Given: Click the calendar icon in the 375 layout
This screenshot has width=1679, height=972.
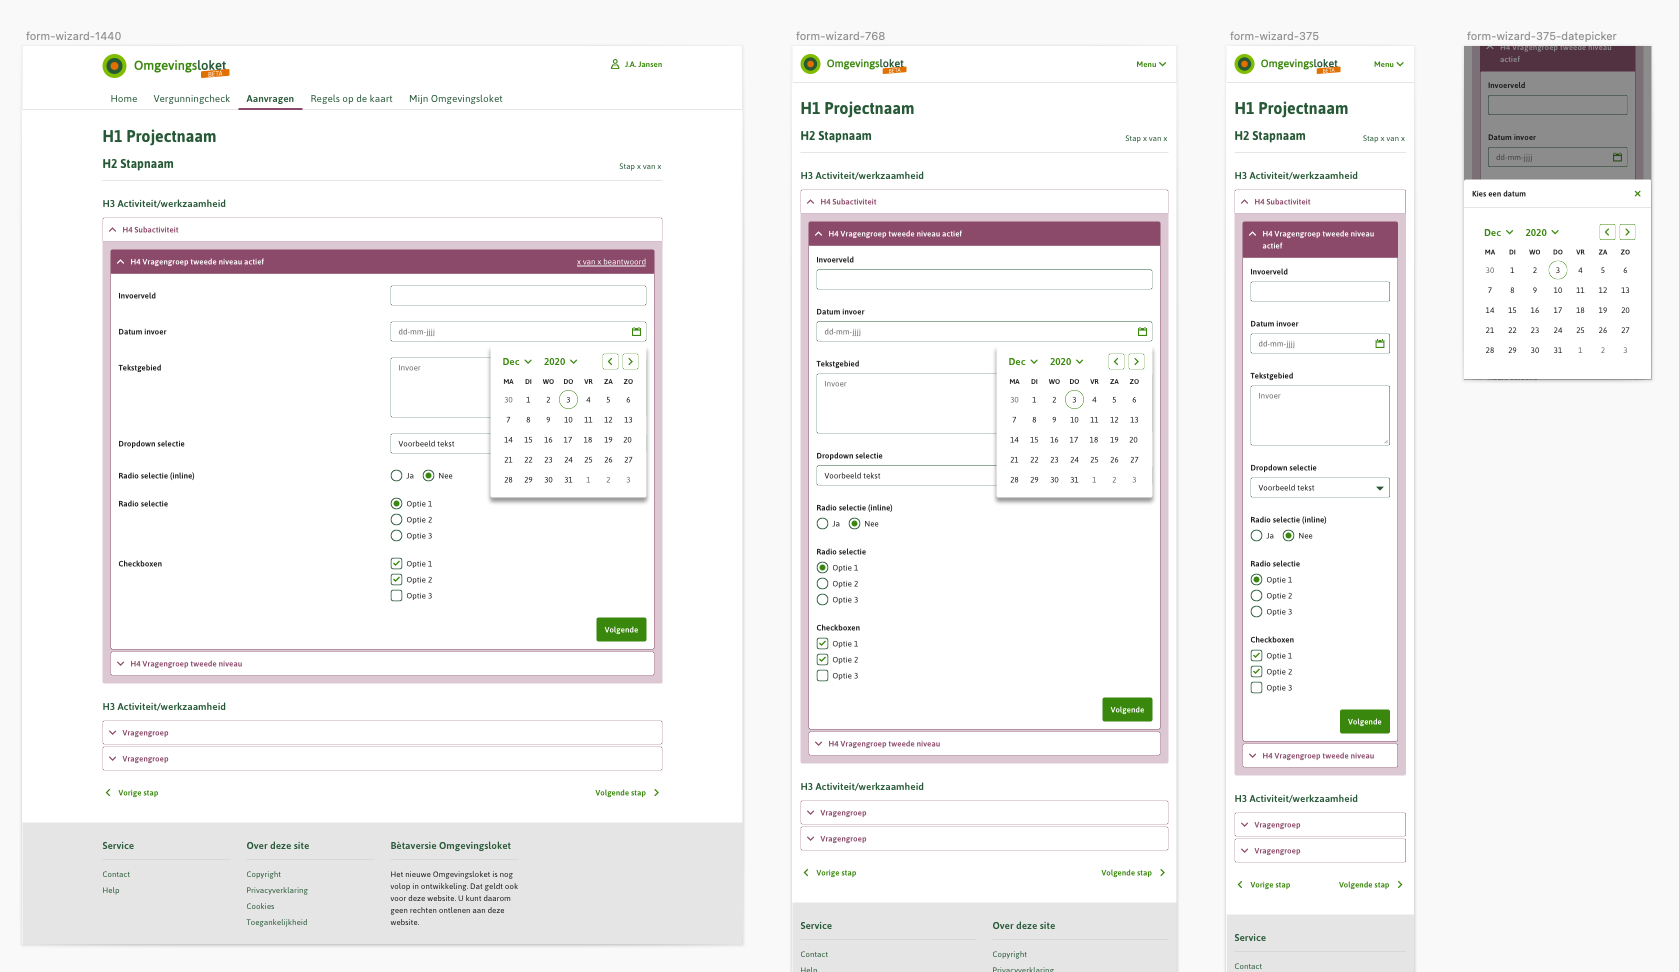Looking at the screenshot, I should point(1380,343).
